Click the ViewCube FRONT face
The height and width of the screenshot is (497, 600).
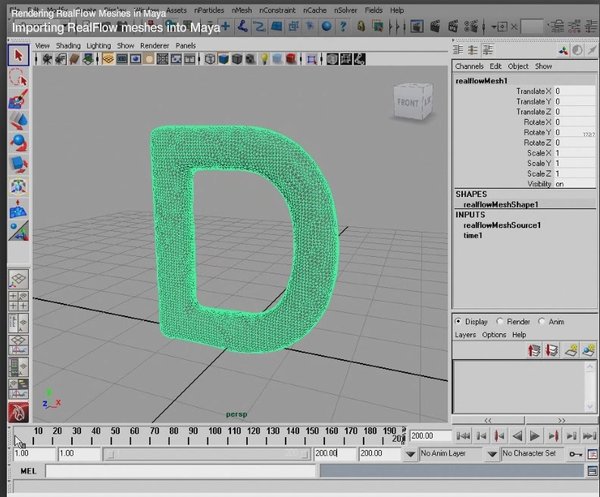point(407,102)
